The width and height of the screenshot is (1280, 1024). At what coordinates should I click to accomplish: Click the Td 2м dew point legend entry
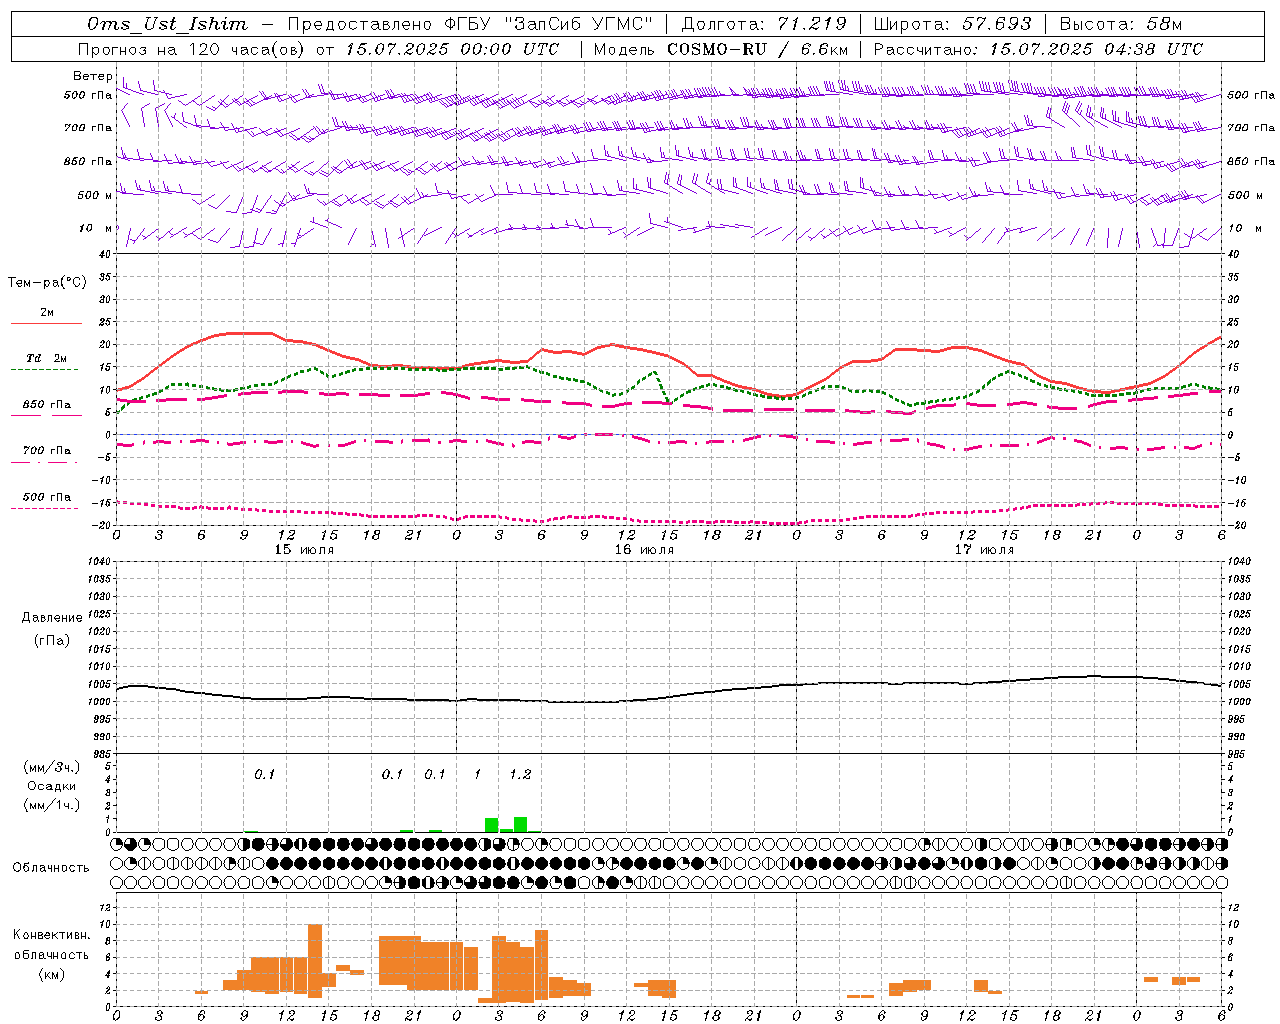(x=47, y=358)
